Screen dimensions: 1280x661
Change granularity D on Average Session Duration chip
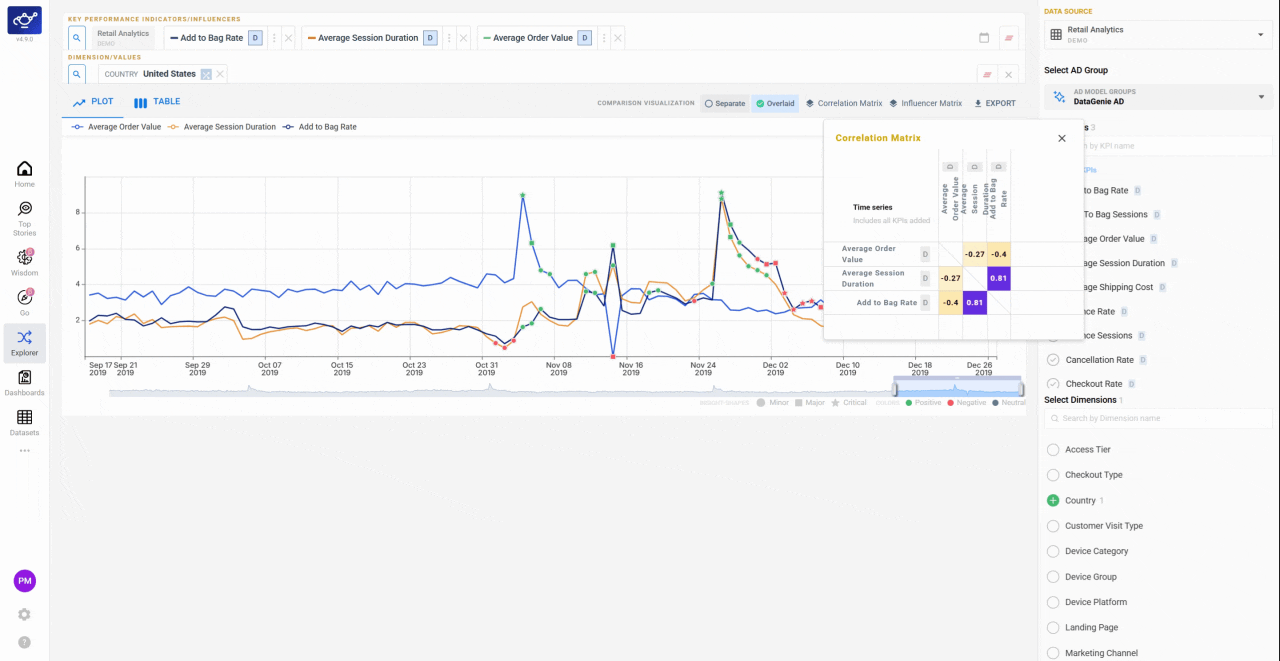[430, 38]
